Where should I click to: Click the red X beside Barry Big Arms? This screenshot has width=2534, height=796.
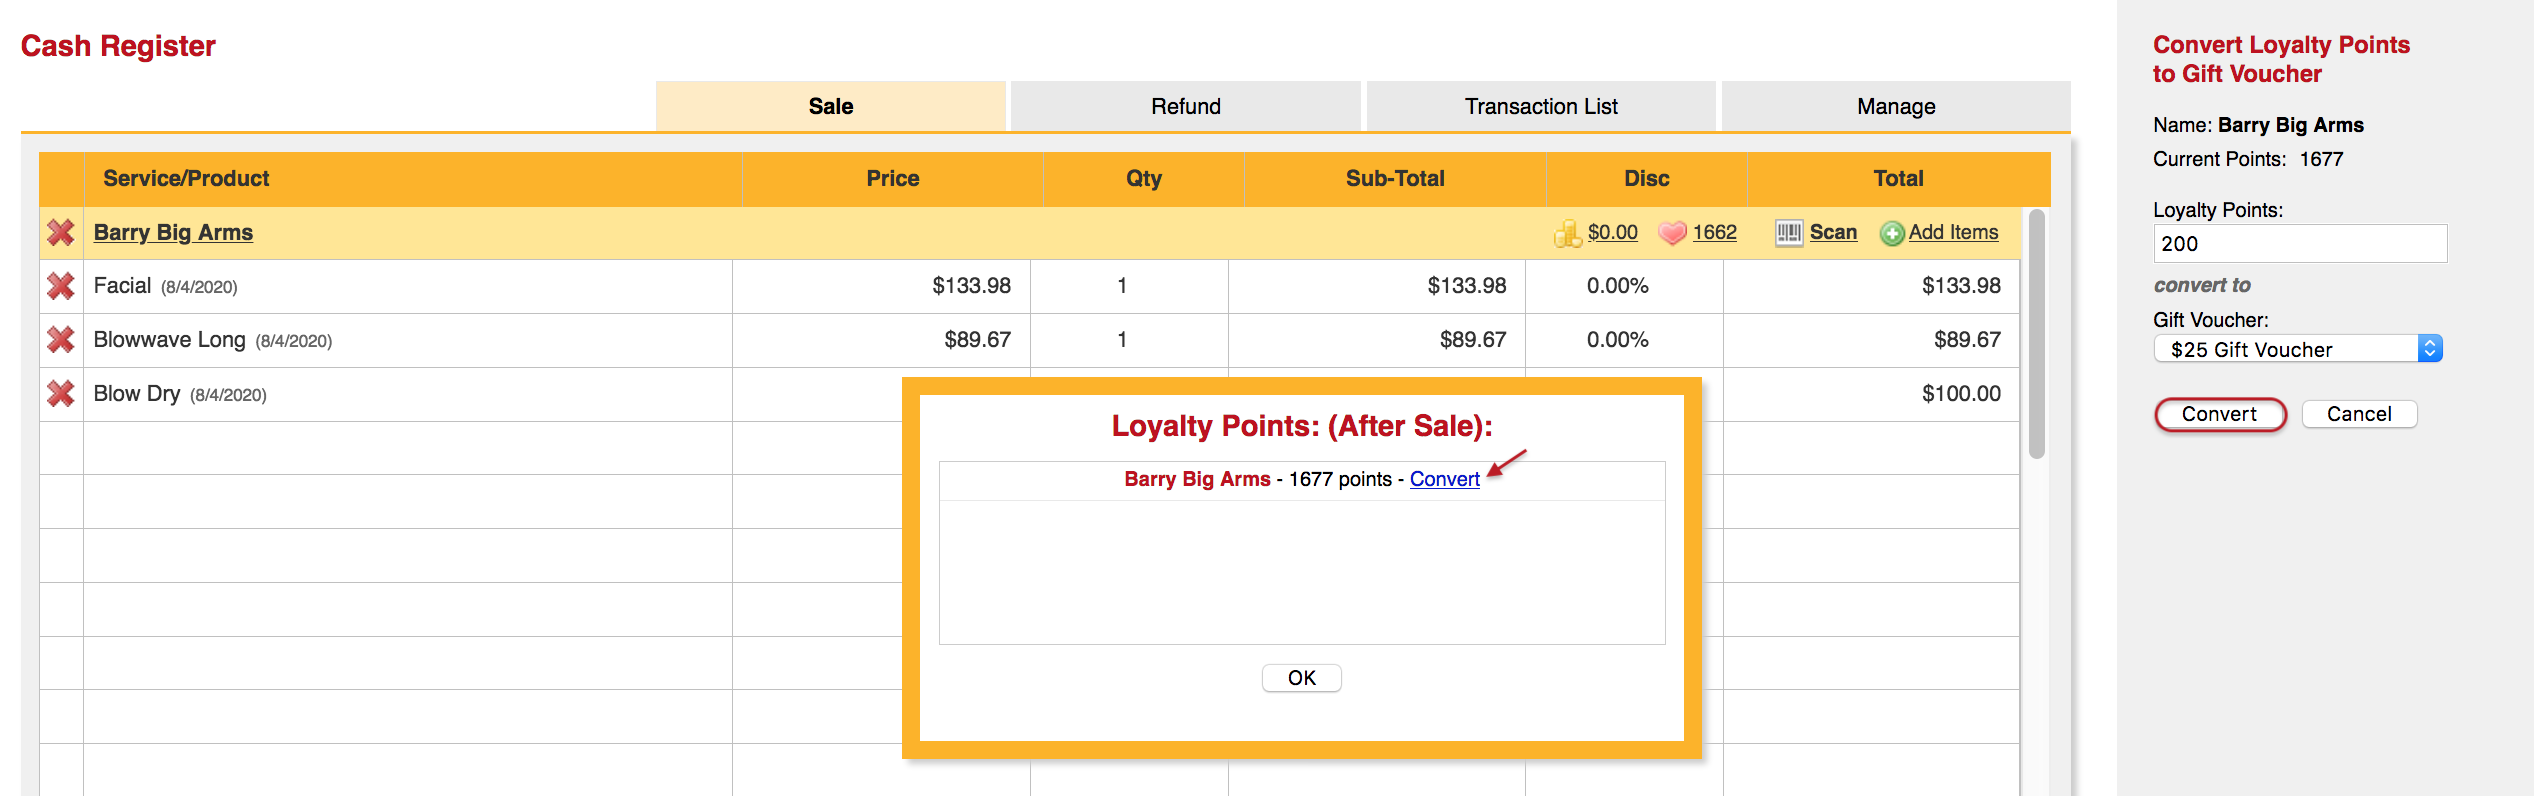tap(59, 232)
